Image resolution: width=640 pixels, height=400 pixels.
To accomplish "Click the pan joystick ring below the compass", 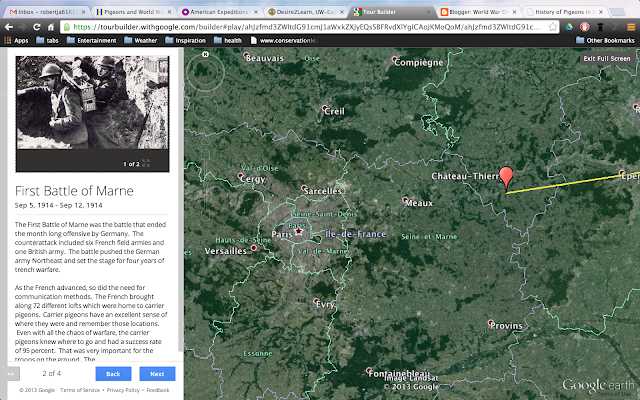I will point(205,109).
